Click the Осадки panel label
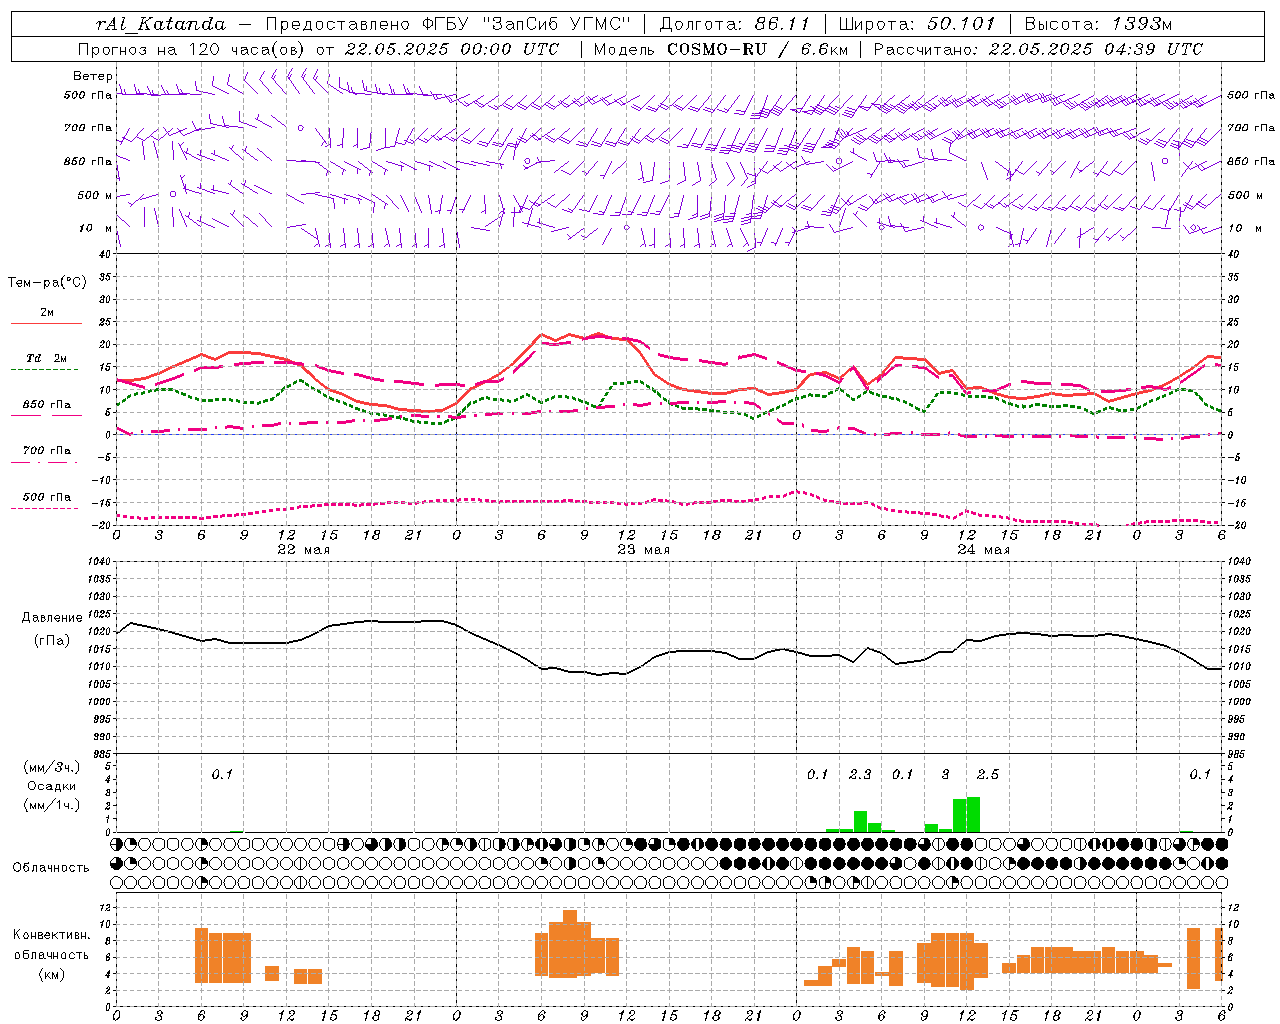Screen dimensions: 1280x1024 [52, 786]
